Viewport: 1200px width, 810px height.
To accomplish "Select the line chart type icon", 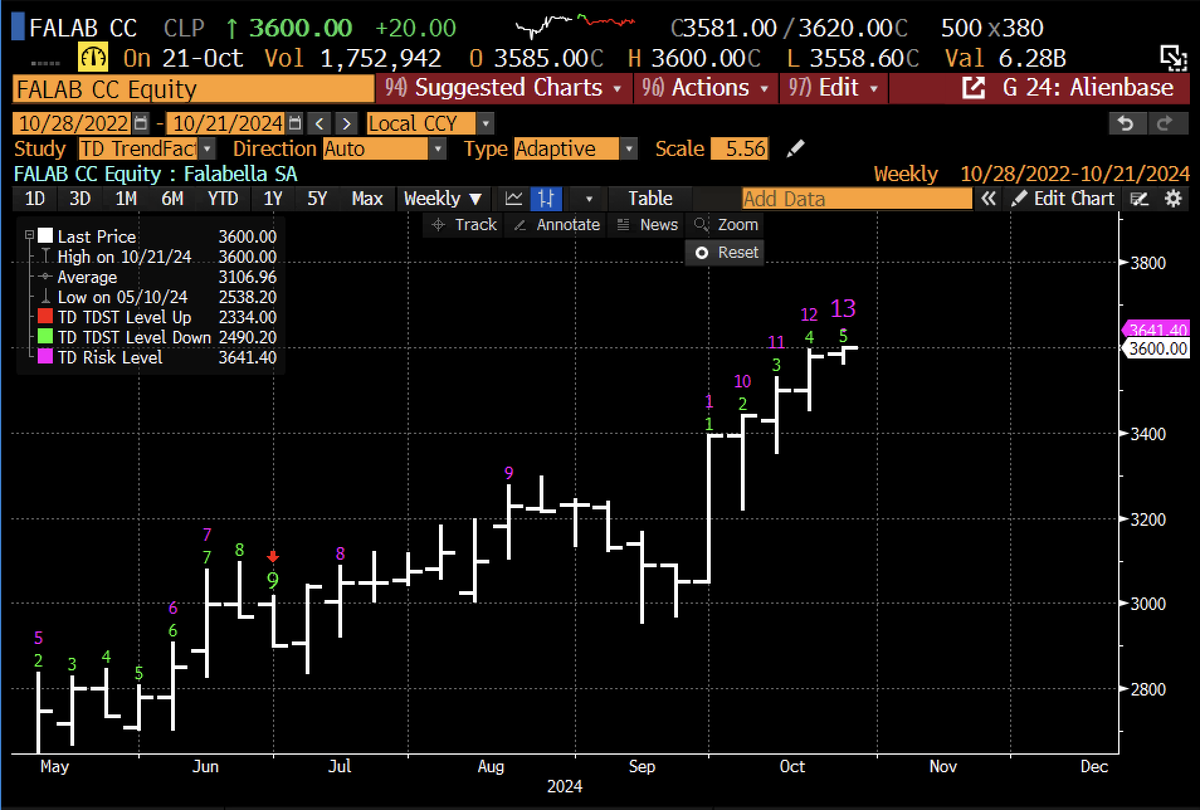I will coord(514,198).
